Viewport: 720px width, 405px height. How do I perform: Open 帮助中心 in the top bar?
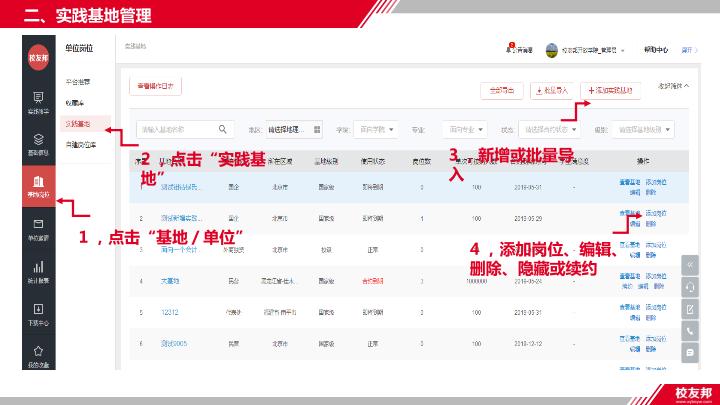coord(656,48)
